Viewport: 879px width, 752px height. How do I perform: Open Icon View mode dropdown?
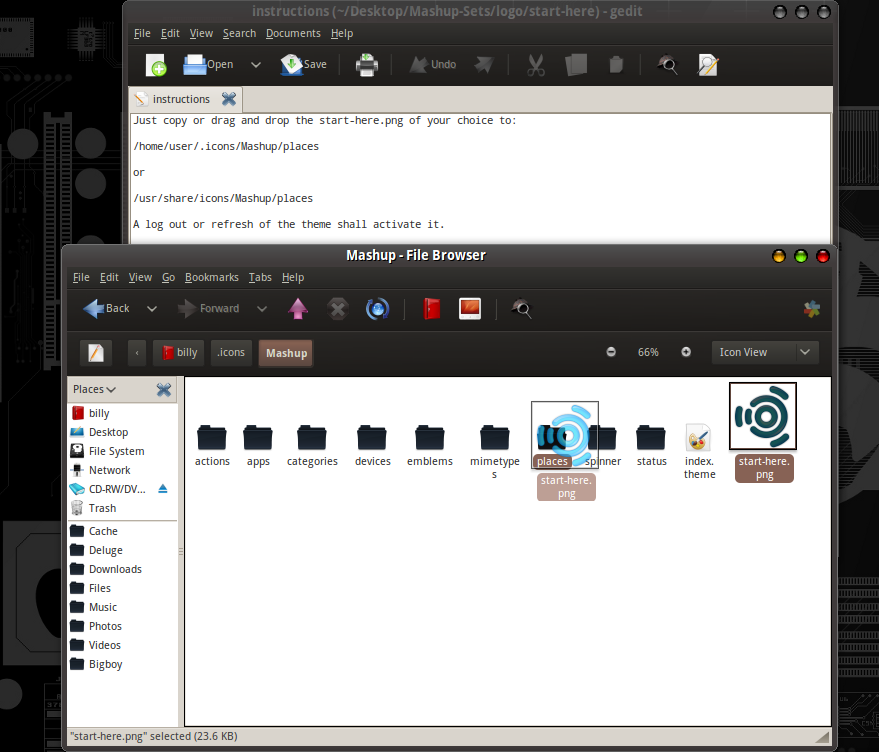coord(765,352)
